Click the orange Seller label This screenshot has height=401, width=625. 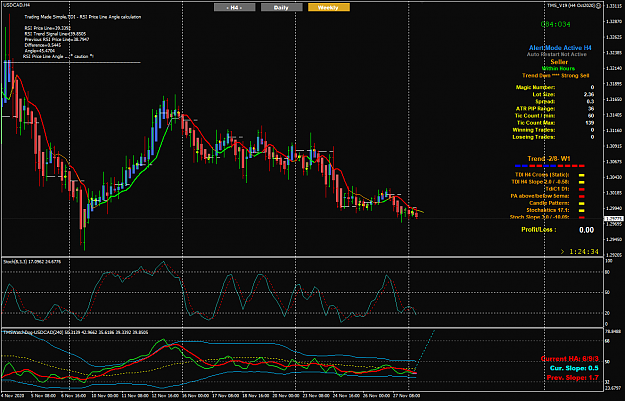[x=559, y=62]
